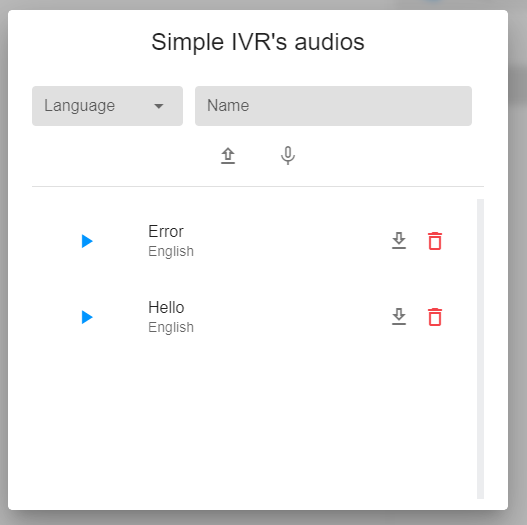The image size is (527, 525).
Task: Play the Hello audio
Action: [87, 317]
